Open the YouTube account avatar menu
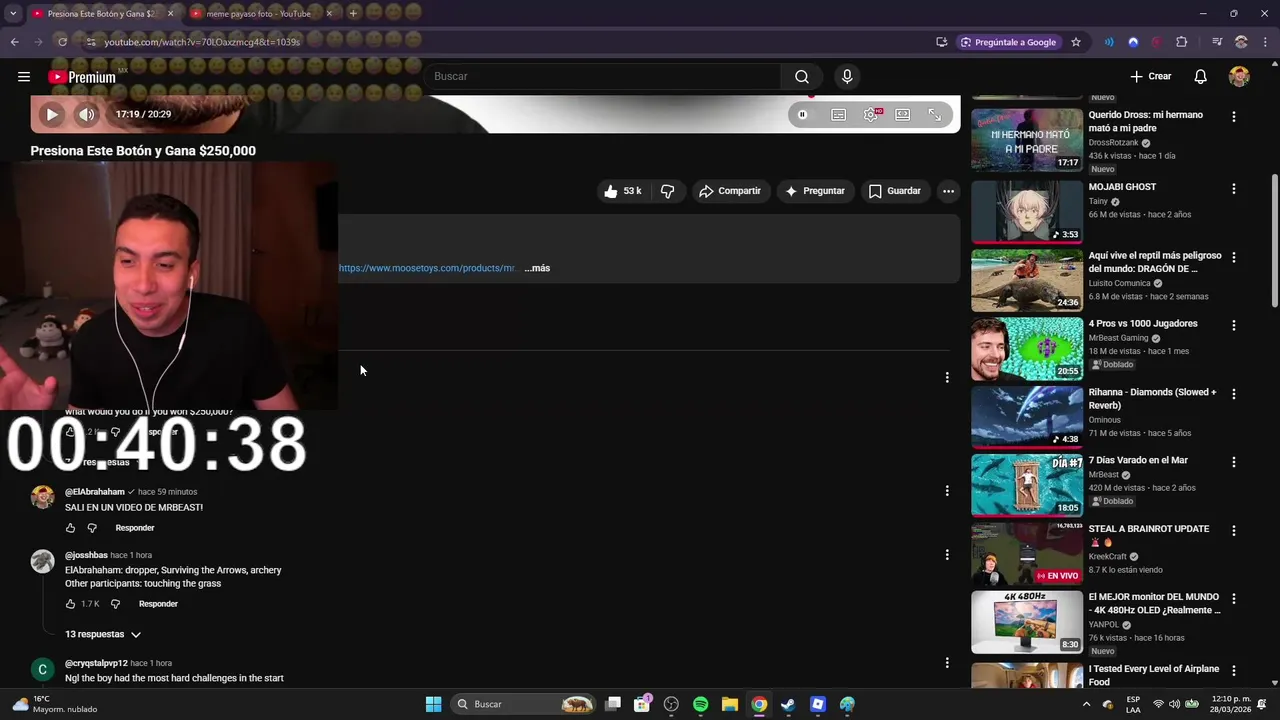1280x720 pixels. [x=1239, y=77]
